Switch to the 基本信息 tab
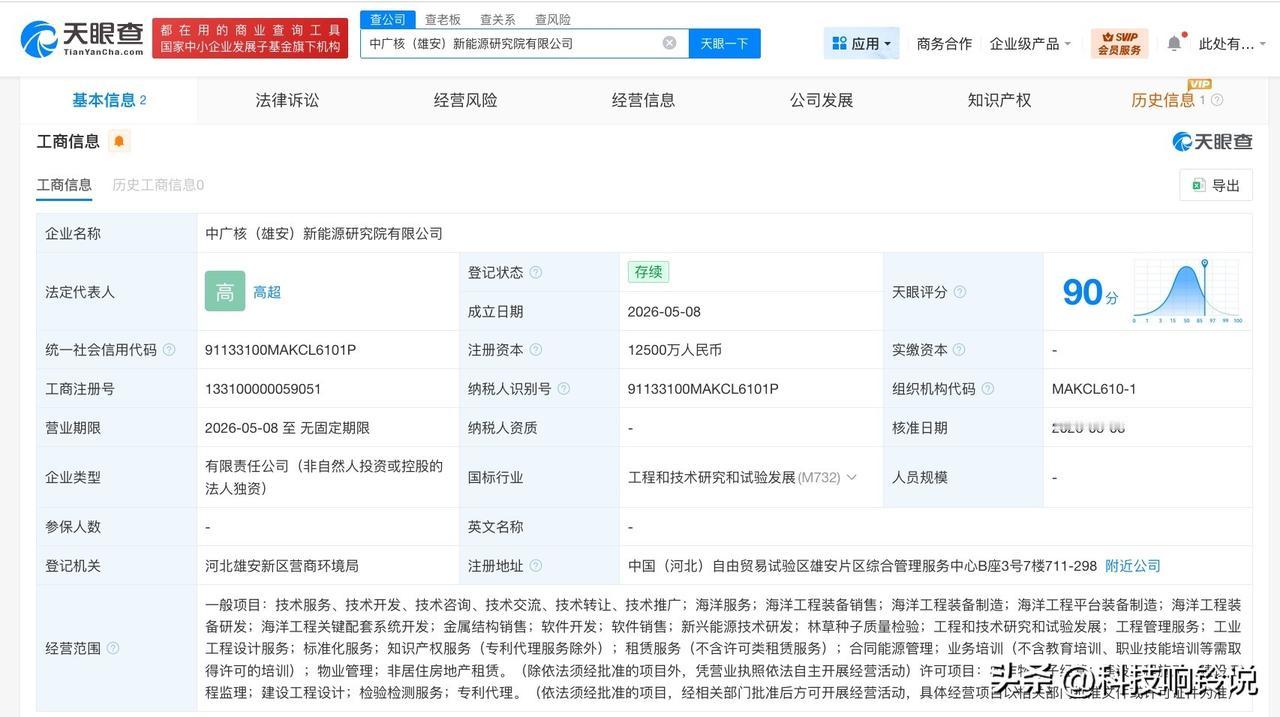 click(x=109, y=100)
